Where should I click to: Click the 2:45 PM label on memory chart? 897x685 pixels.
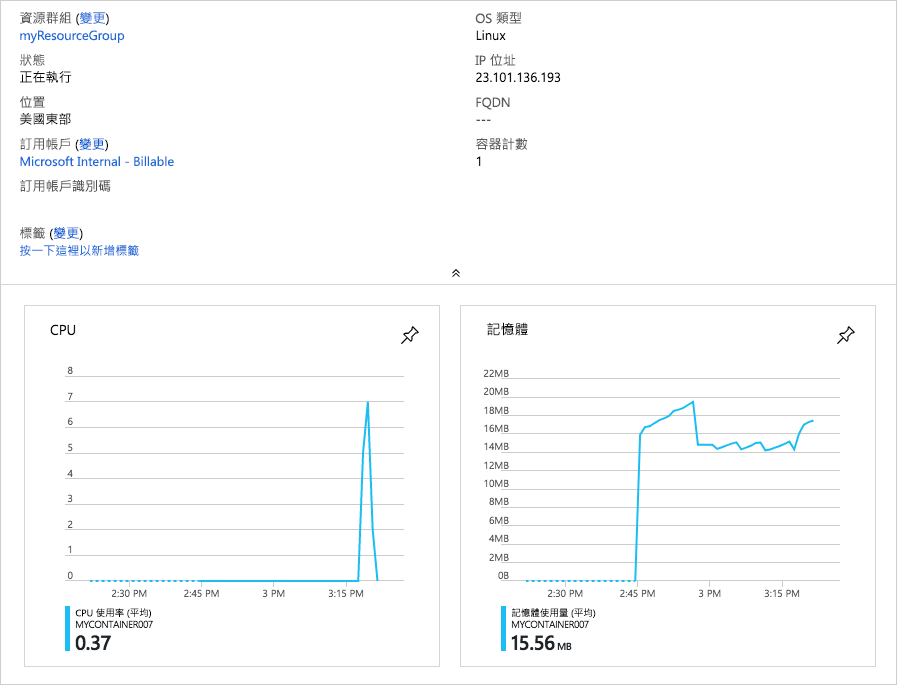point(637,593)
